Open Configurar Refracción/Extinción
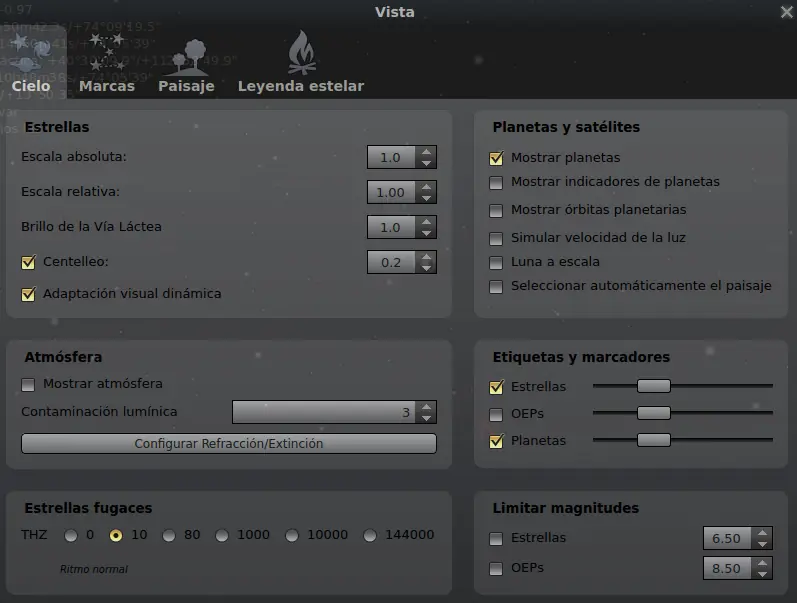 click(x=229, y=443)
